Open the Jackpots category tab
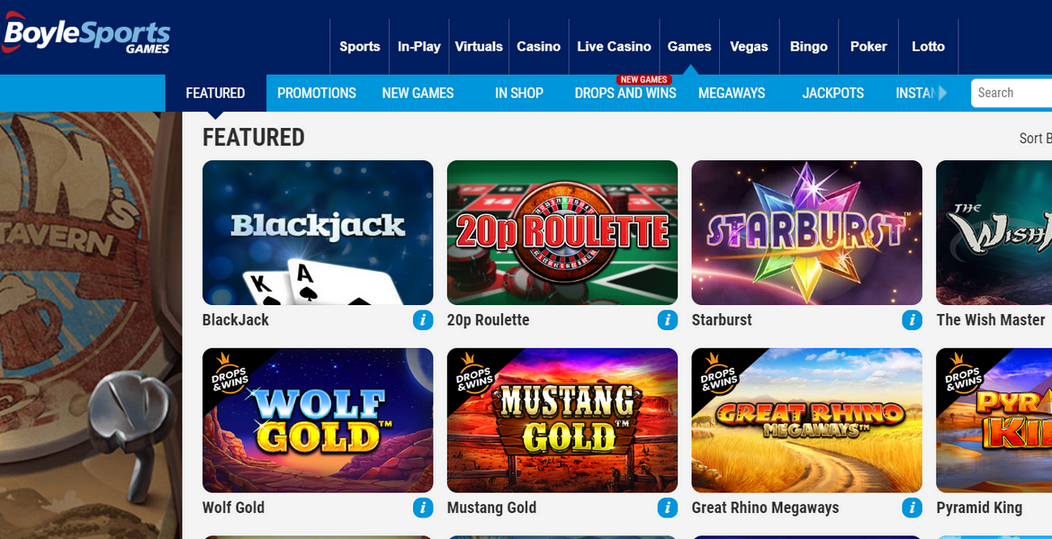Image resolution: width=1052 pixels, height=539 pixels. tap(833, 93)
